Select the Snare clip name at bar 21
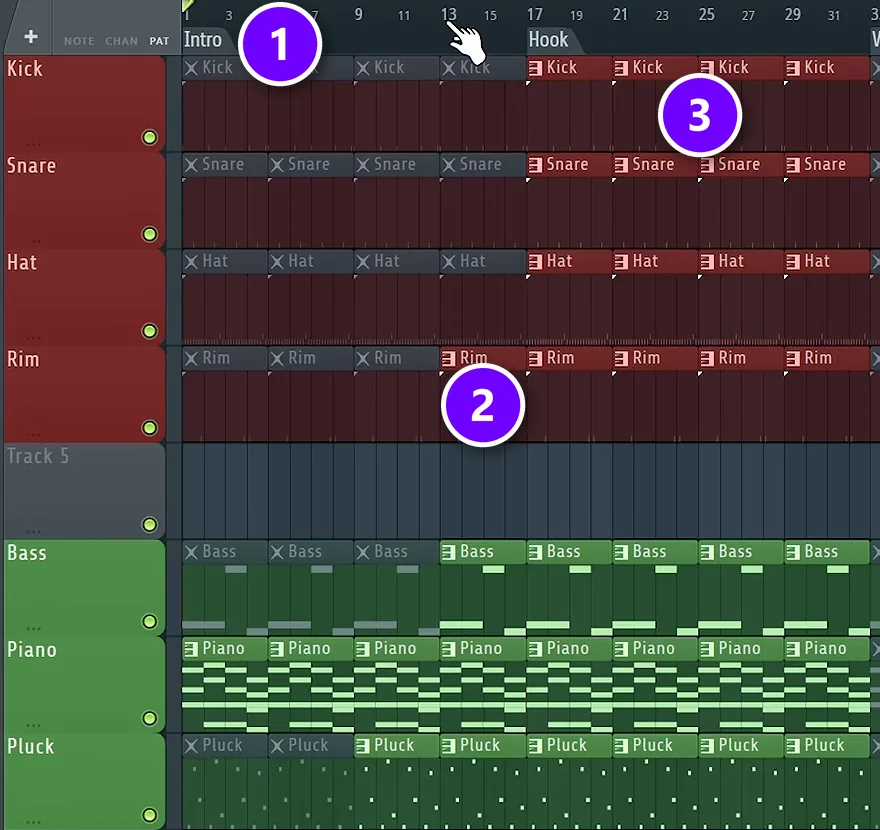 (x=653, y=164)
